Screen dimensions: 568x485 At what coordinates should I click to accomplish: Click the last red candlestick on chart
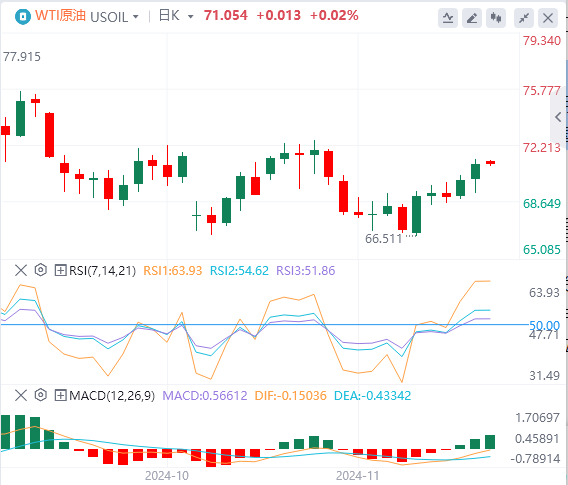[x=490, y=163]
